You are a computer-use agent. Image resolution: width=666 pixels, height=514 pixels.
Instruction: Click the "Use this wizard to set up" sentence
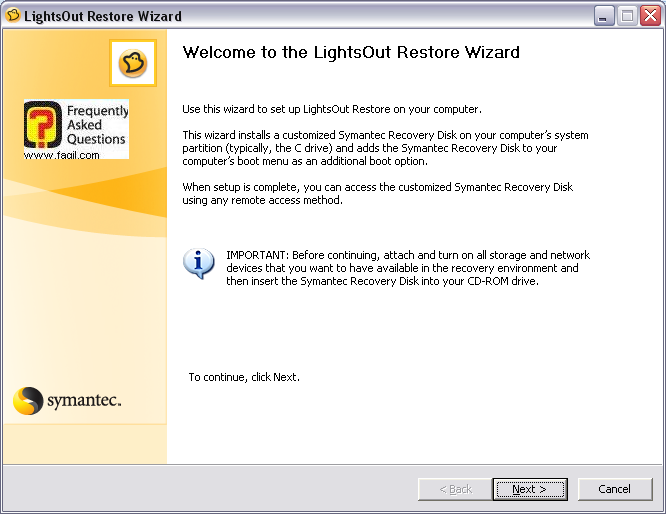(x=332, y=108)
